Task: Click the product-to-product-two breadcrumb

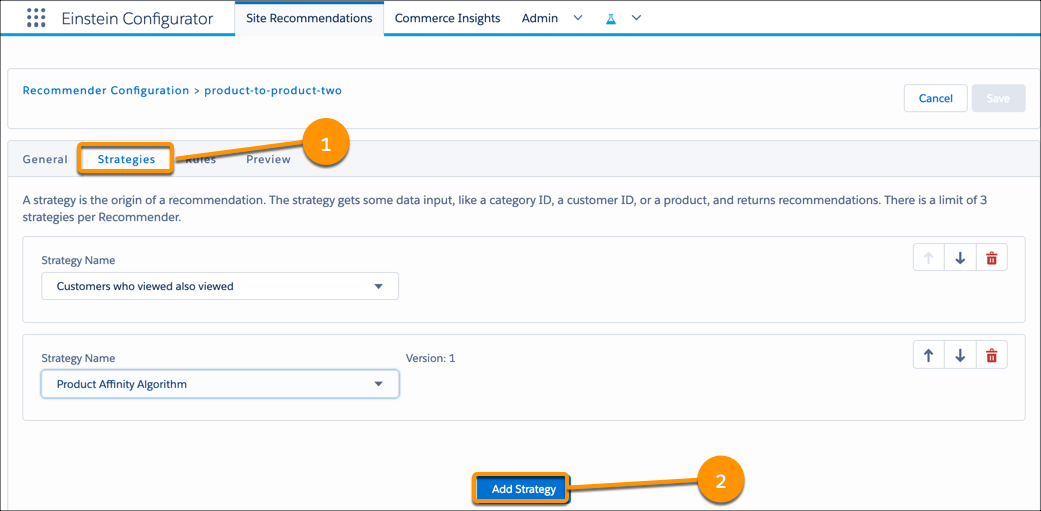Action: [x=273, y=90]
